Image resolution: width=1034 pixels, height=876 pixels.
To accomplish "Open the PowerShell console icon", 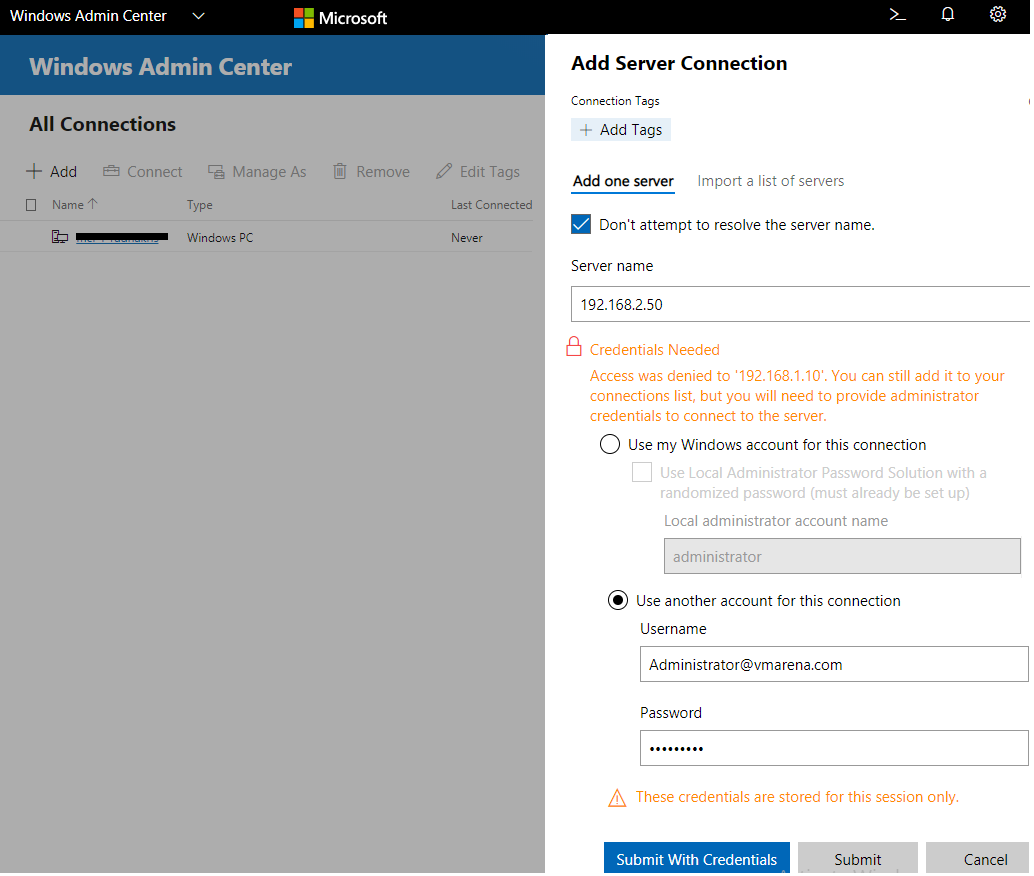I will coord(898,15).
